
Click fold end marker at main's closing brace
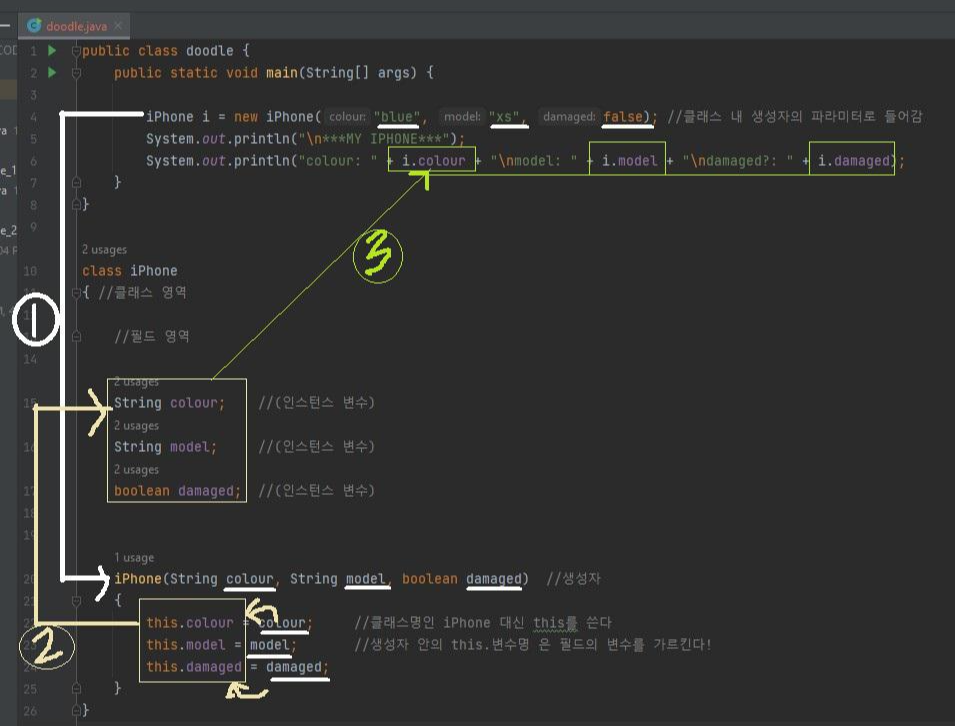coord(76,182)
